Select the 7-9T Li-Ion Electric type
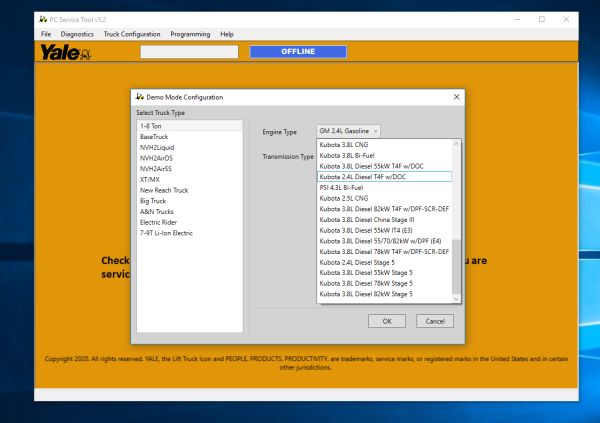600x423 pixels. [190, 233]
